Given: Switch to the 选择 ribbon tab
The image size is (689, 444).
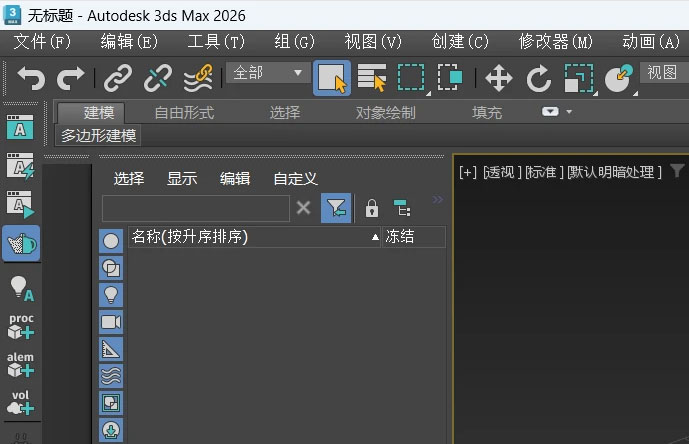Looking at the screenshot, I should click(285, 113).
